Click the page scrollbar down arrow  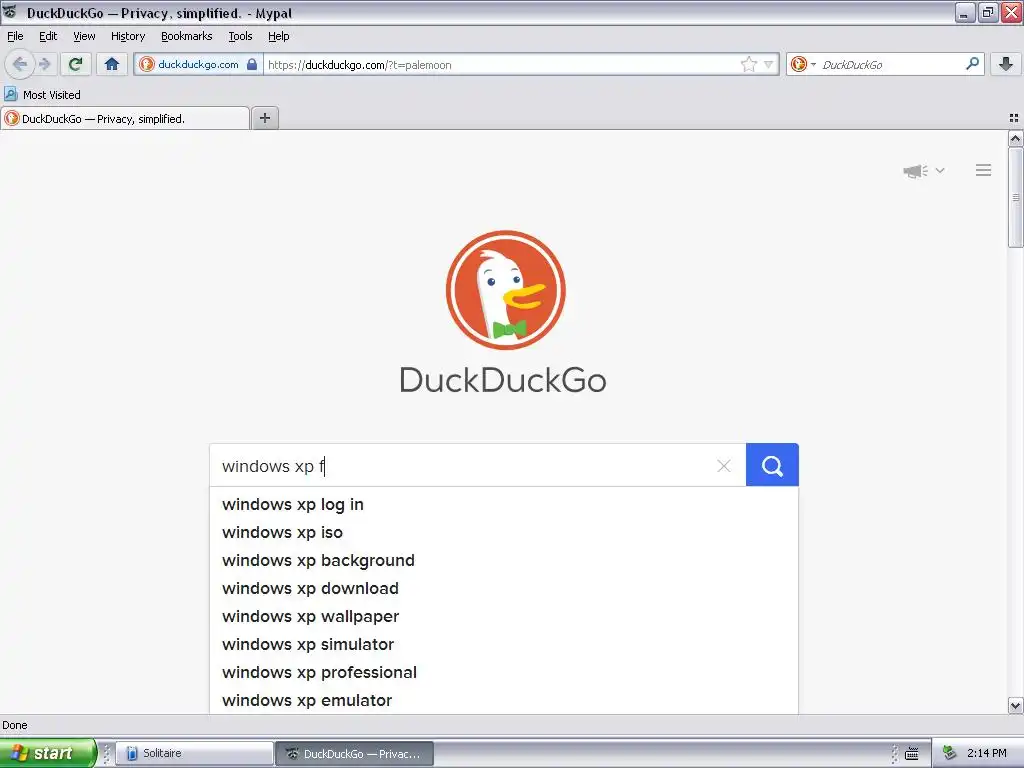1015,705
